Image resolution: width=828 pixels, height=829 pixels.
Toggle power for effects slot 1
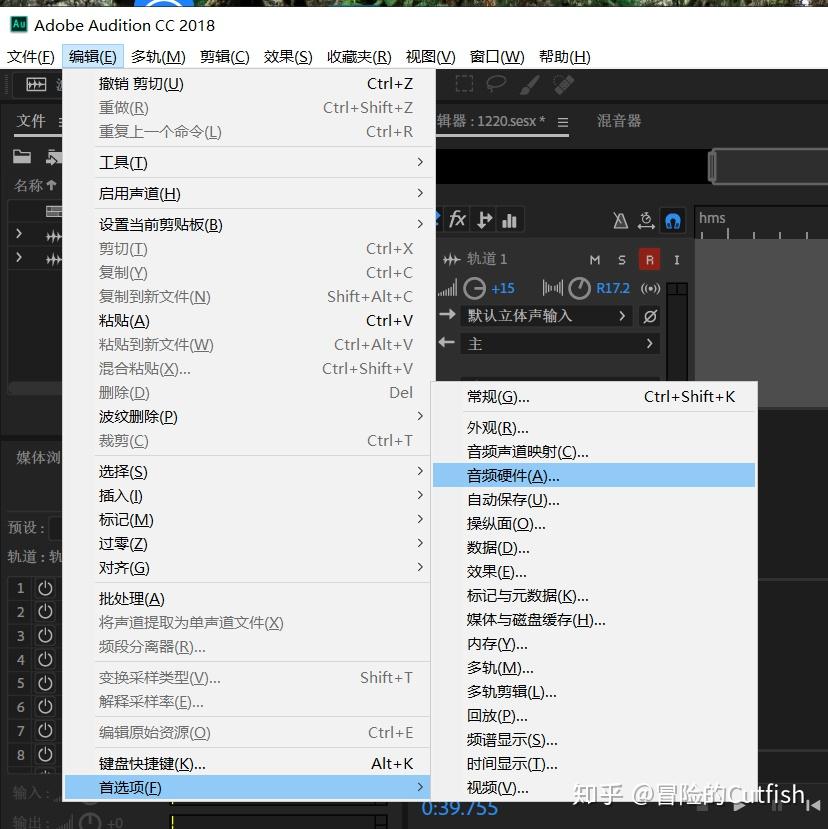click(45, 588)
